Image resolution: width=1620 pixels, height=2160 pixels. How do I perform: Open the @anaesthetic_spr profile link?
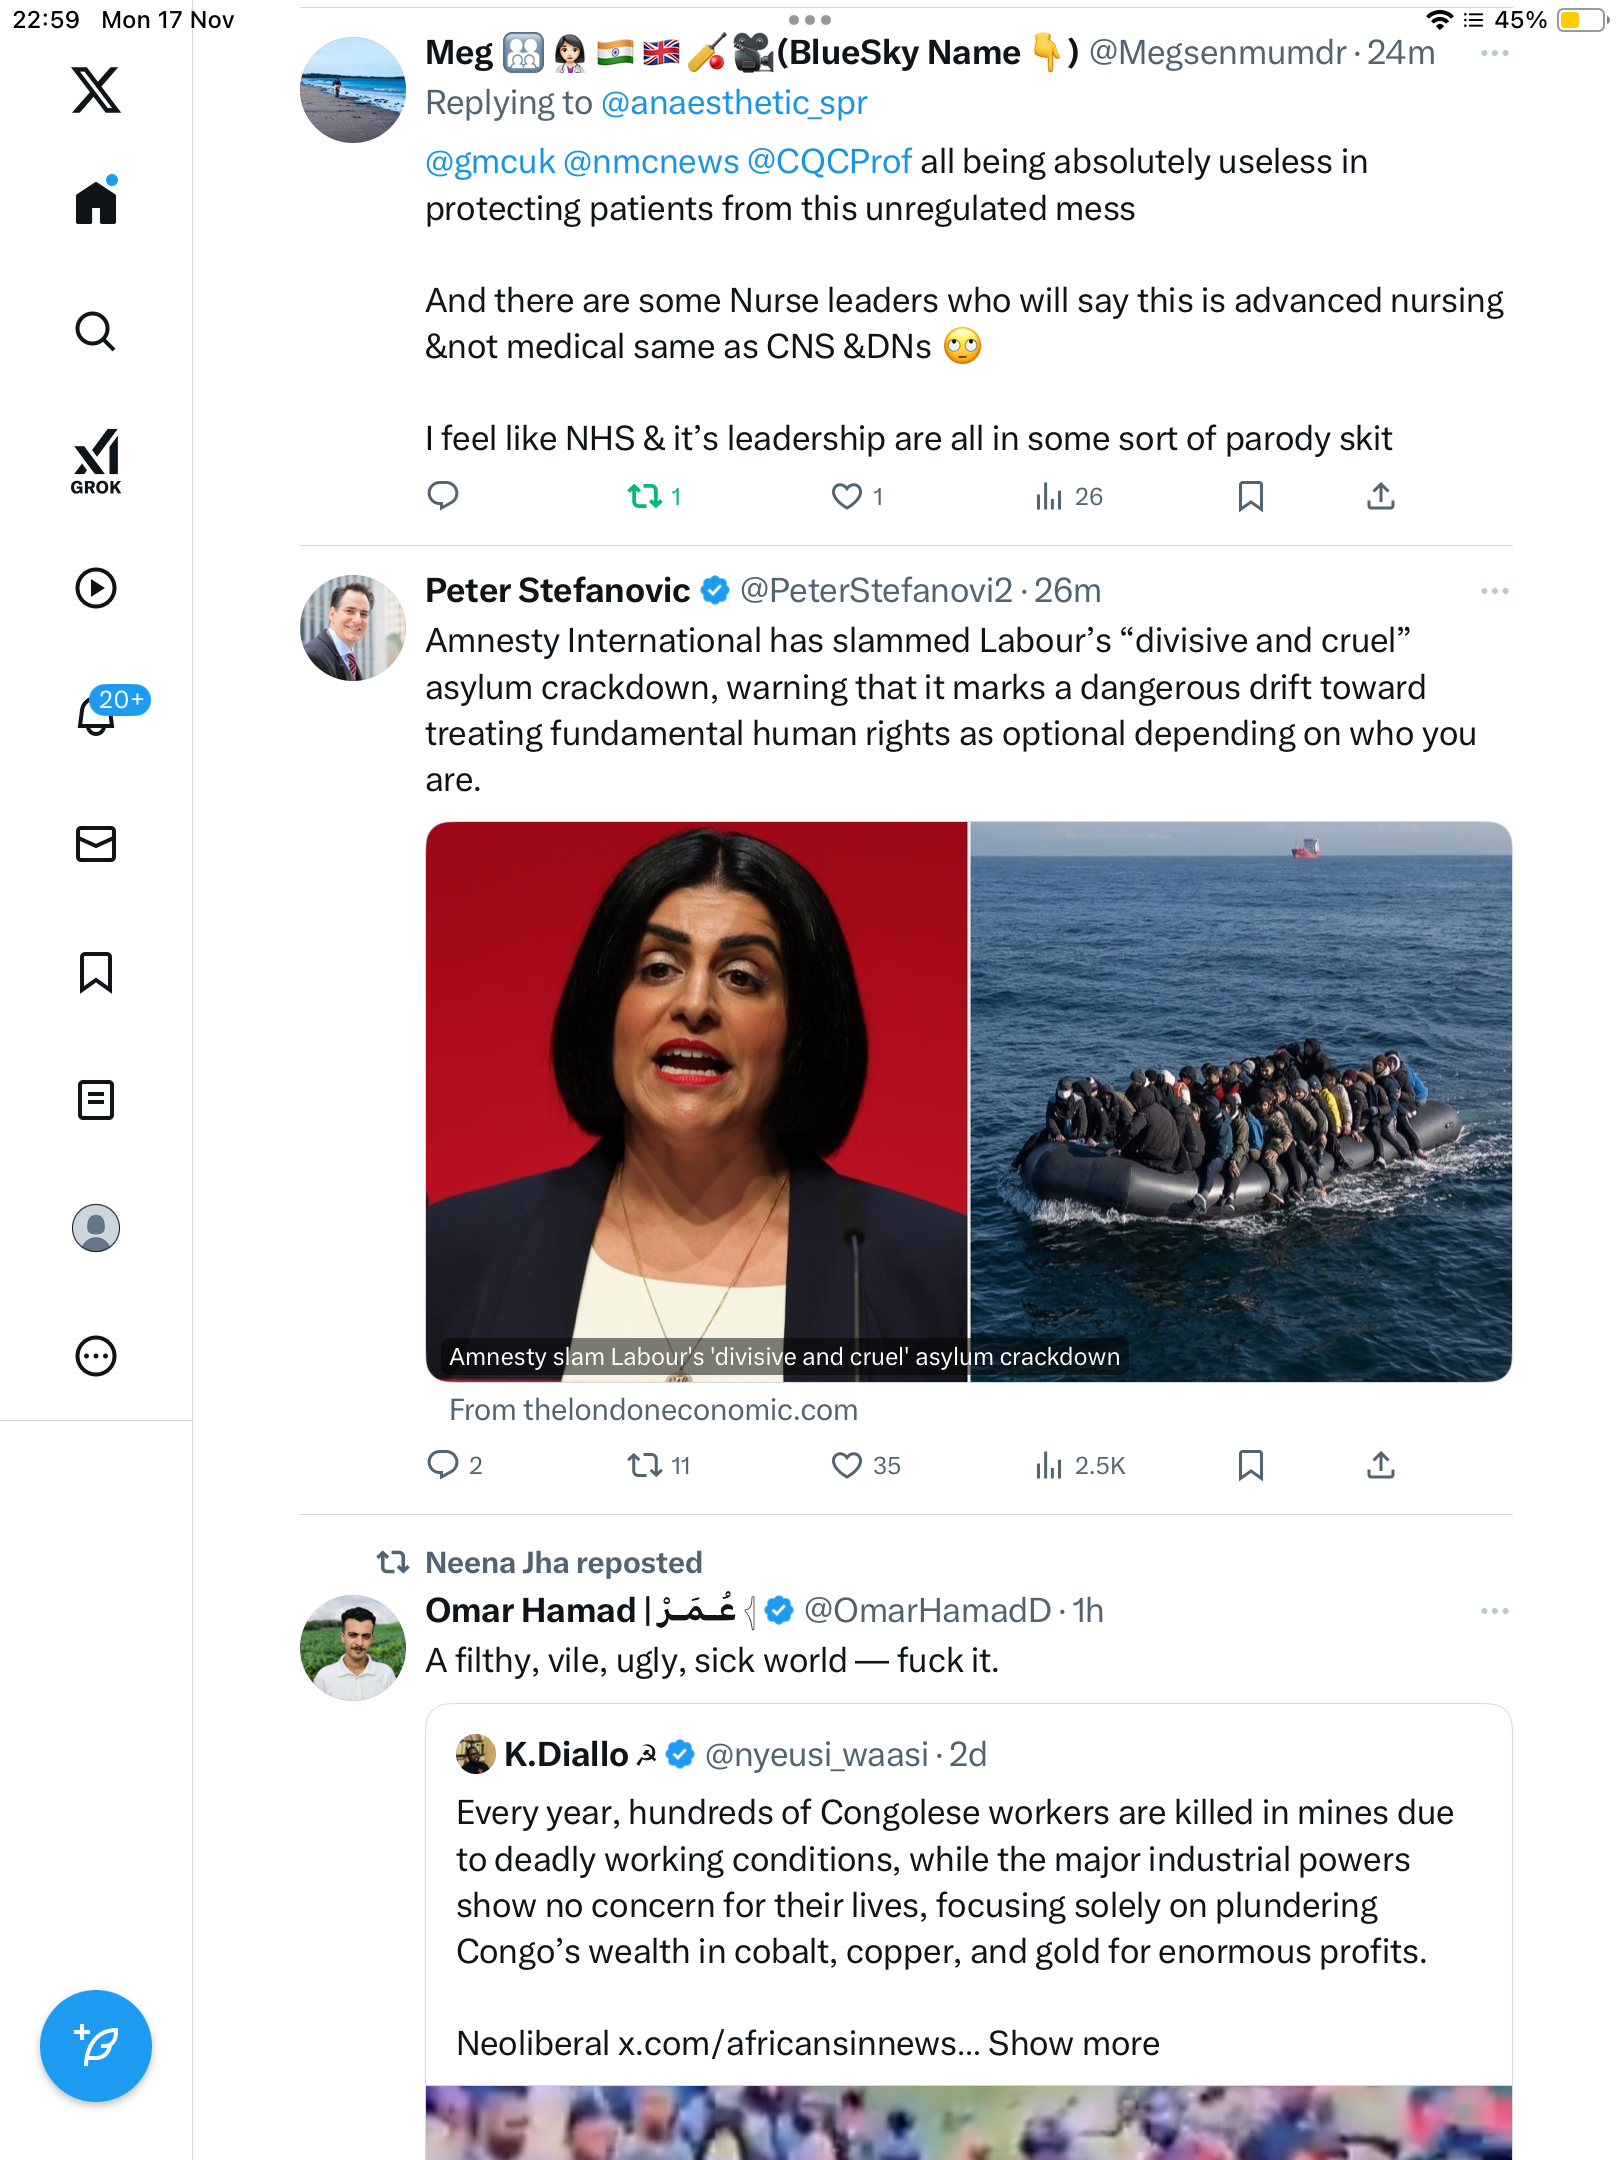click(734, 103)
